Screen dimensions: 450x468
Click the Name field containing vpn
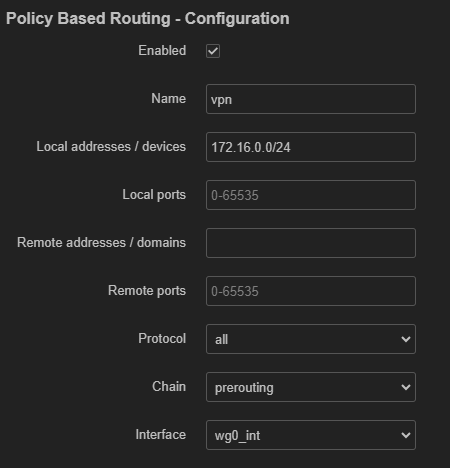[311, 99]
